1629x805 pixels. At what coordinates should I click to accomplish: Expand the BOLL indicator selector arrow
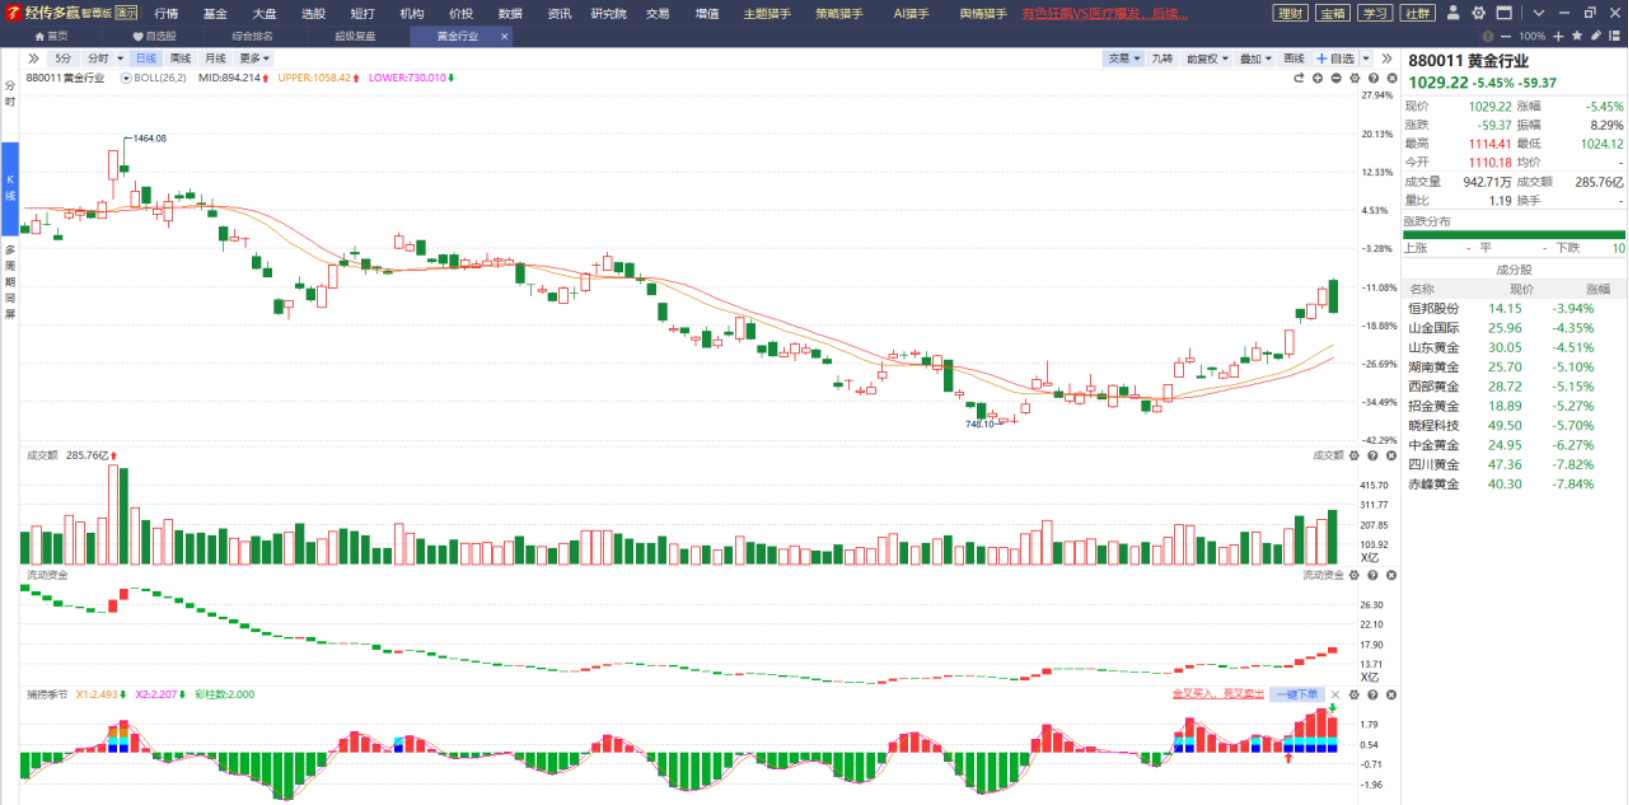126,78
